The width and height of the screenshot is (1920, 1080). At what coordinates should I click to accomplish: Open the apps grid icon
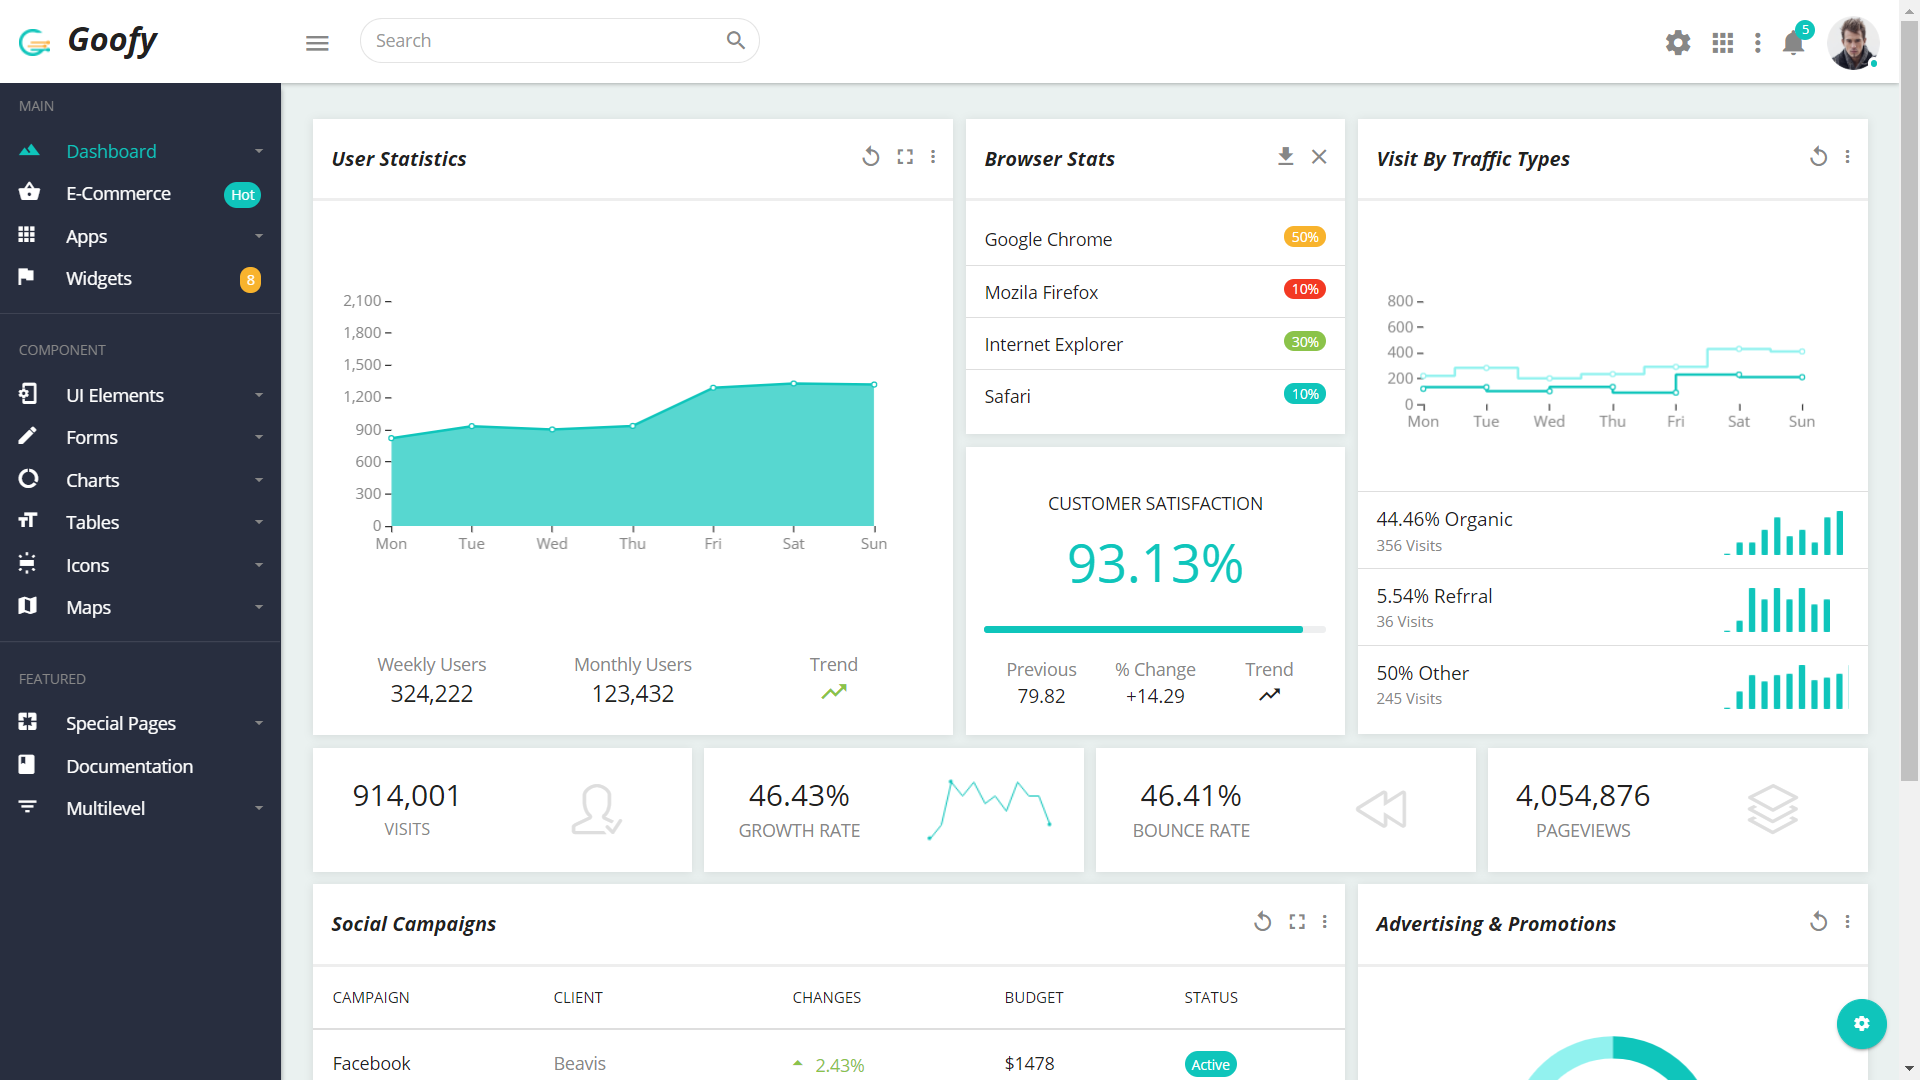click(1722, 43)
